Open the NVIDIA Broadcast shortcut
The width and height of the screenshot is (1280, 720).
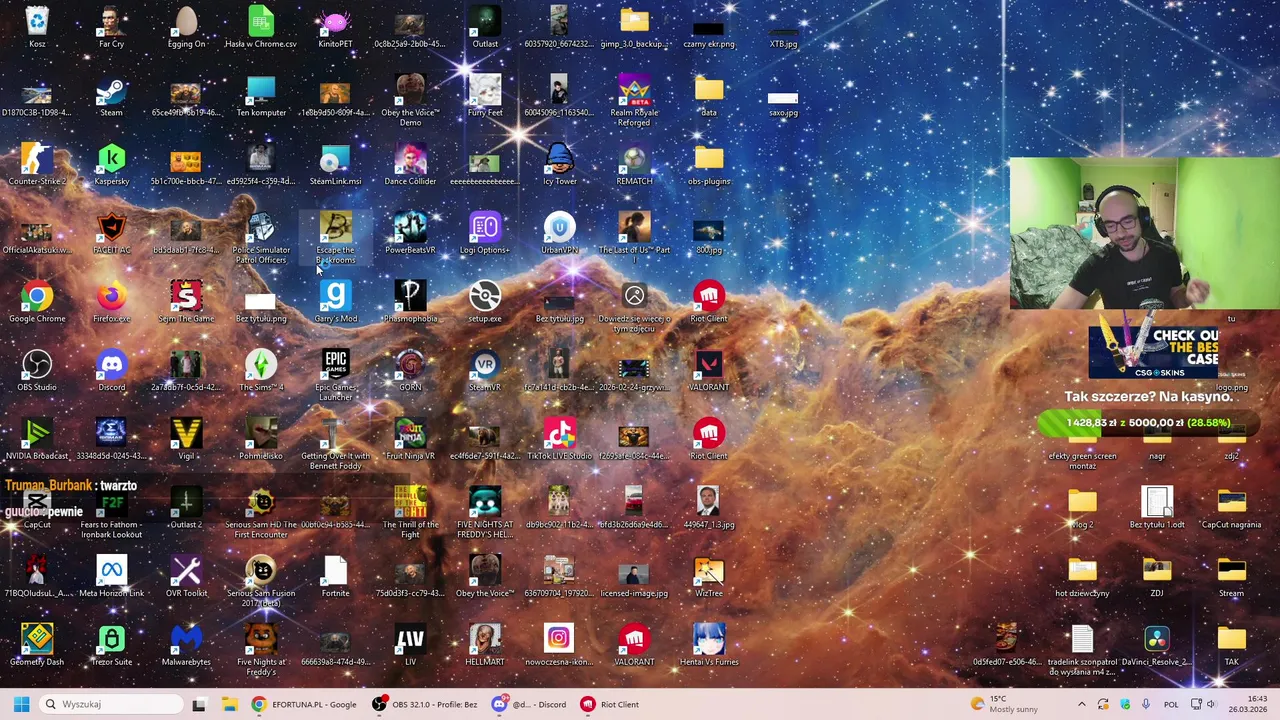[37, 440]
